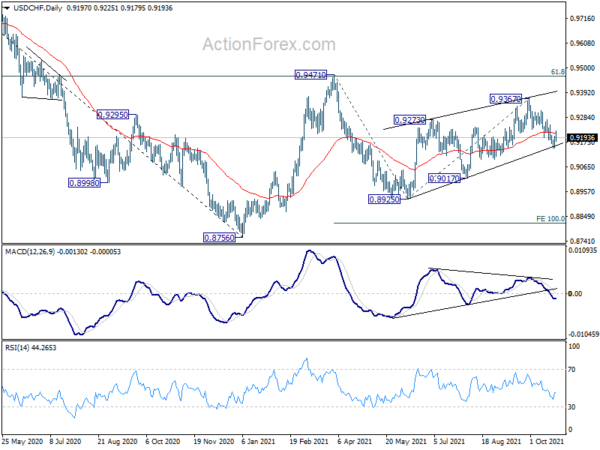Click the MACD axis value 0.010935
This screenshot has height=450, width=600.
583,251
